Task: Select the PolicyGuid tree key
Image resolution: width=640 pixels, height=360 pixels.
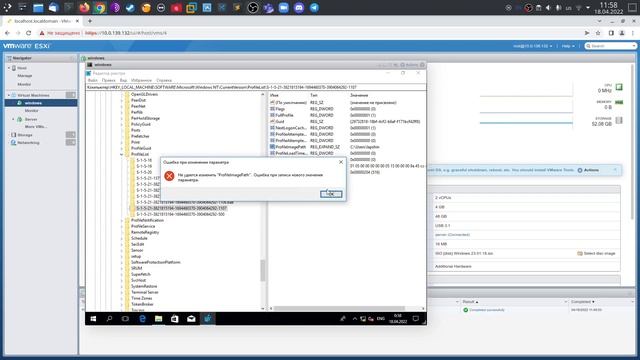Action: pyautogui.click(x=141, y=124)
